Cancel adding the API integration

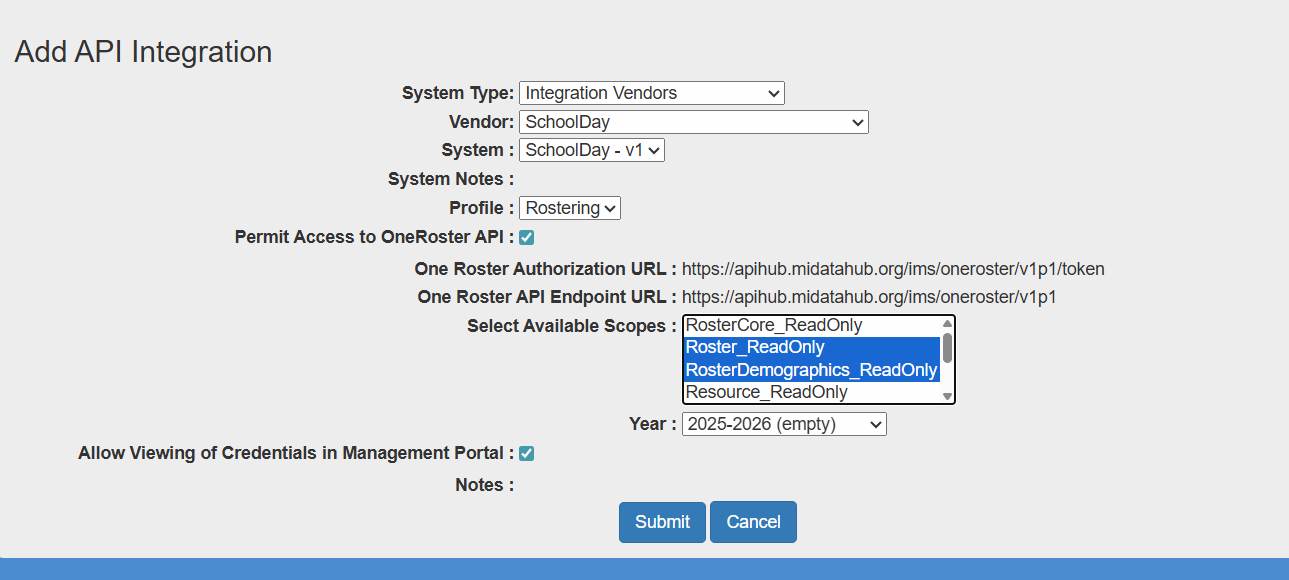click(753, 522)
